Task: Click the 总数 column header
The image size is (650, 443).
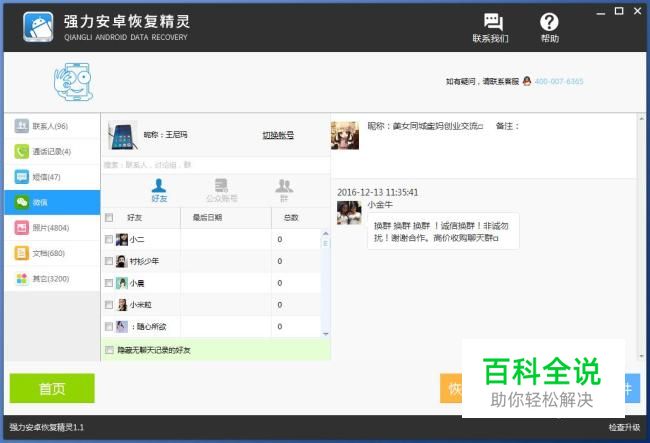Action: [291, 218]
